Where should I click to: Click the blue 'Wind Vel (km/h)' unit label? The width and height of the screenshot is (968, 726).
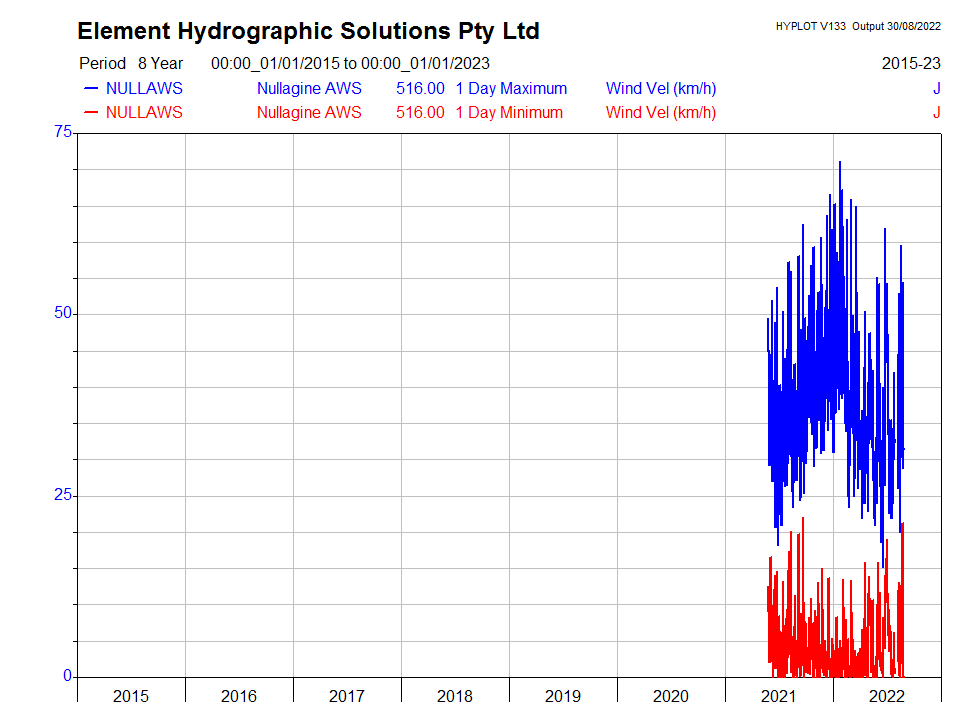(x=661, y=88)
